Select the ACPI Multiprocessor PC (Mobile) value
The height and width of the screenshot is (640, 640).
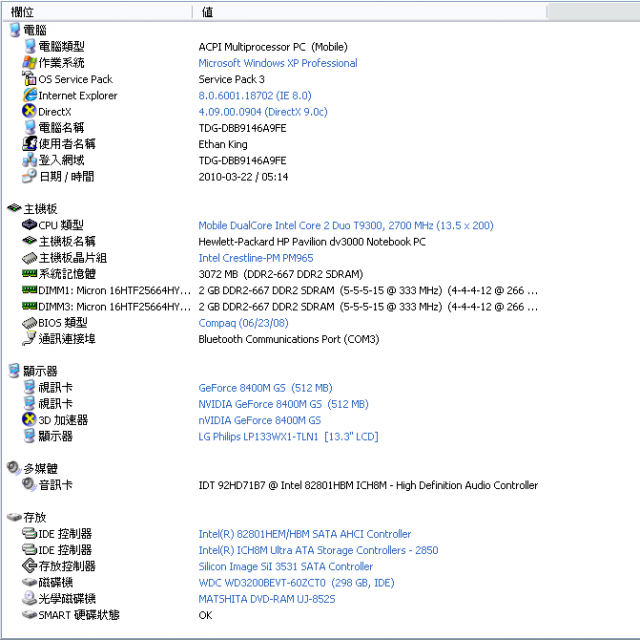[x=273, y=47]
